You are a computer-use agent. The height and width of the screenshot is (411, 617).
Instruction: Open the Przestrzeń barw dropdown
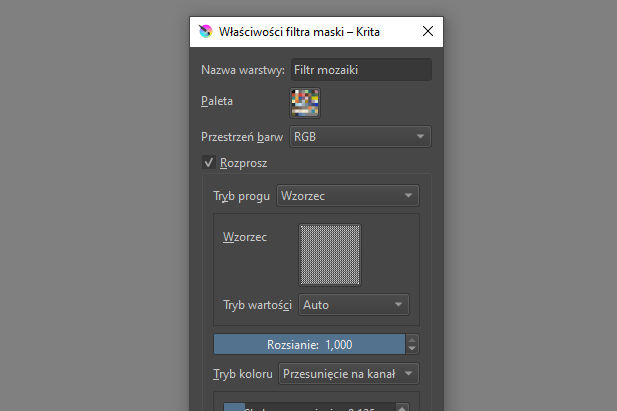coord(359,136)
